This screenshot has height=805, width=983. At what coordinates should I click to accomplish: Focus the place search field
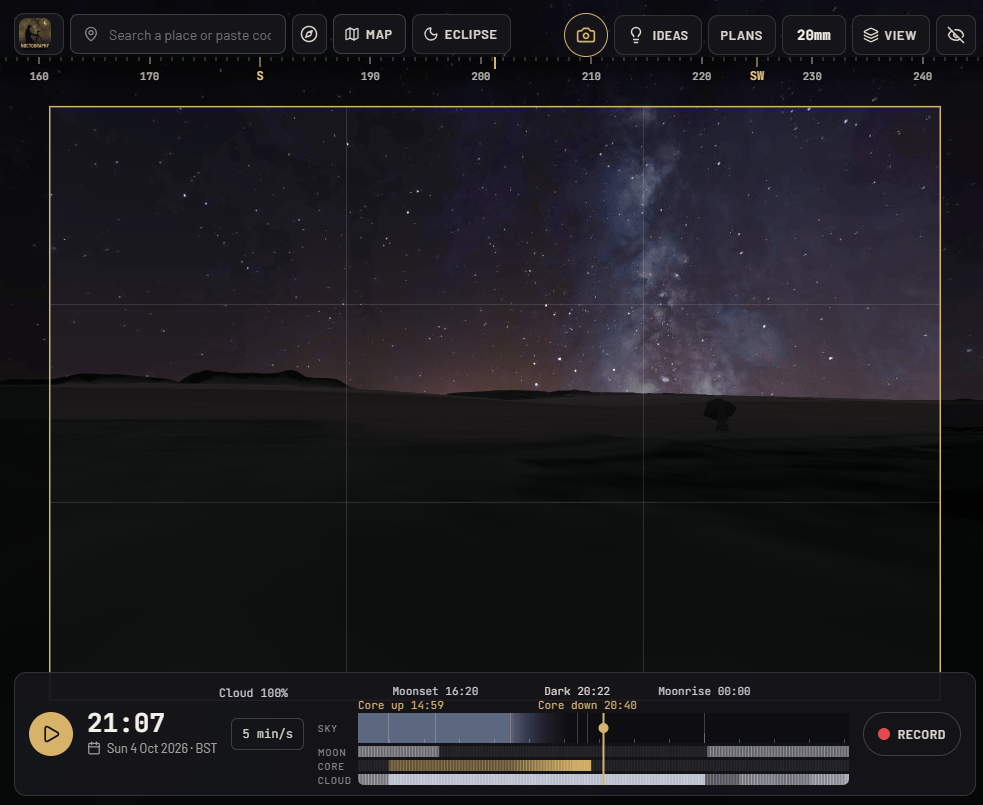coord(178,34)
